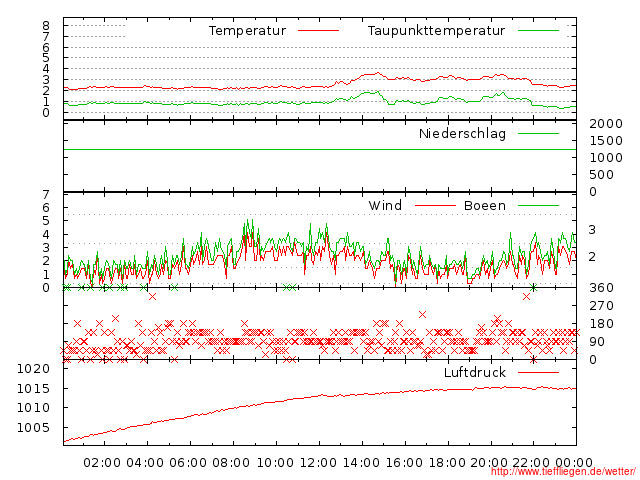
Task: Click the 90 wind direction axis value
Action: pyautogui.click(x=597, y=342)
